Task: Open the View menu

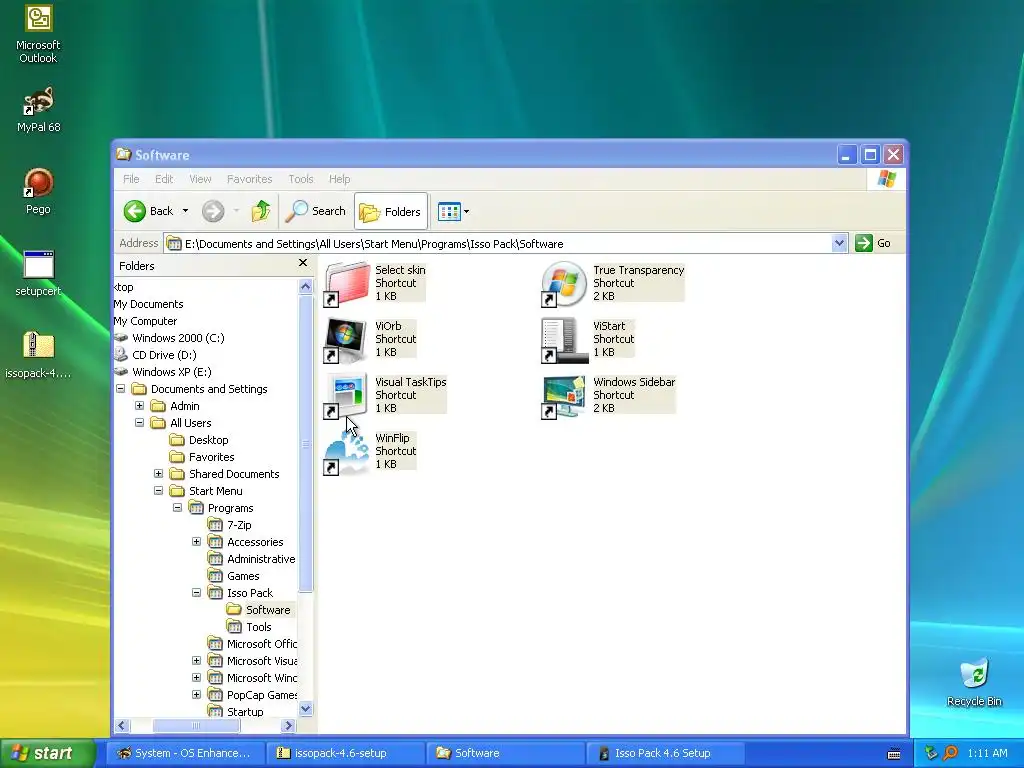Action: click(200, 179)
